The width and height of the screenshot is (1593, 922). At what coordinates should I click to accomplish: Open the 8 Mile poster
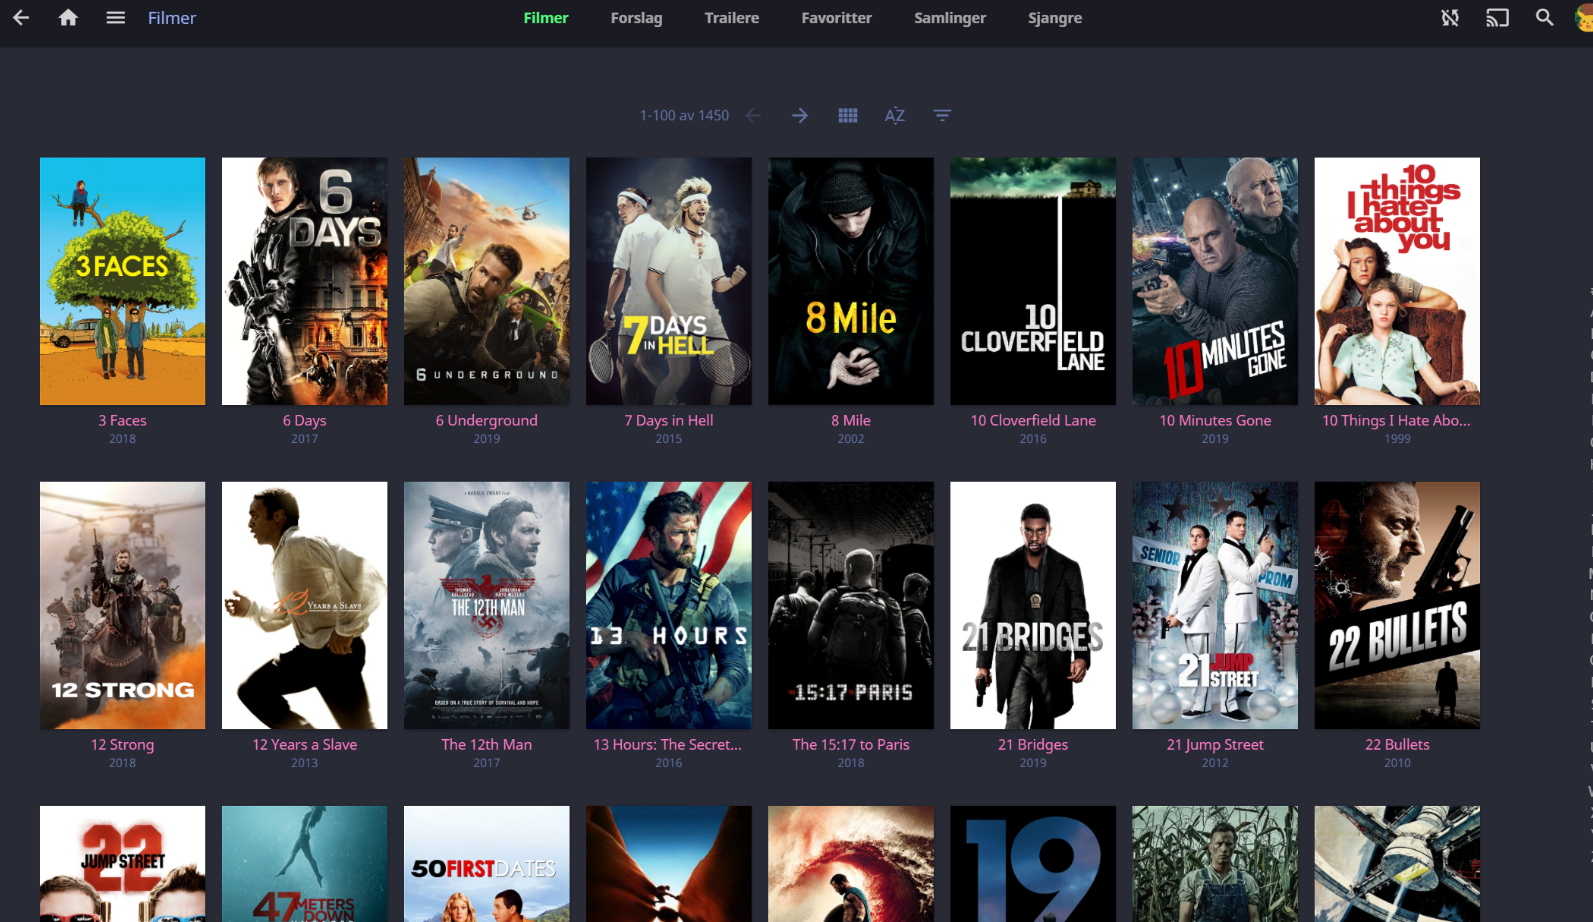click(851, 281)
